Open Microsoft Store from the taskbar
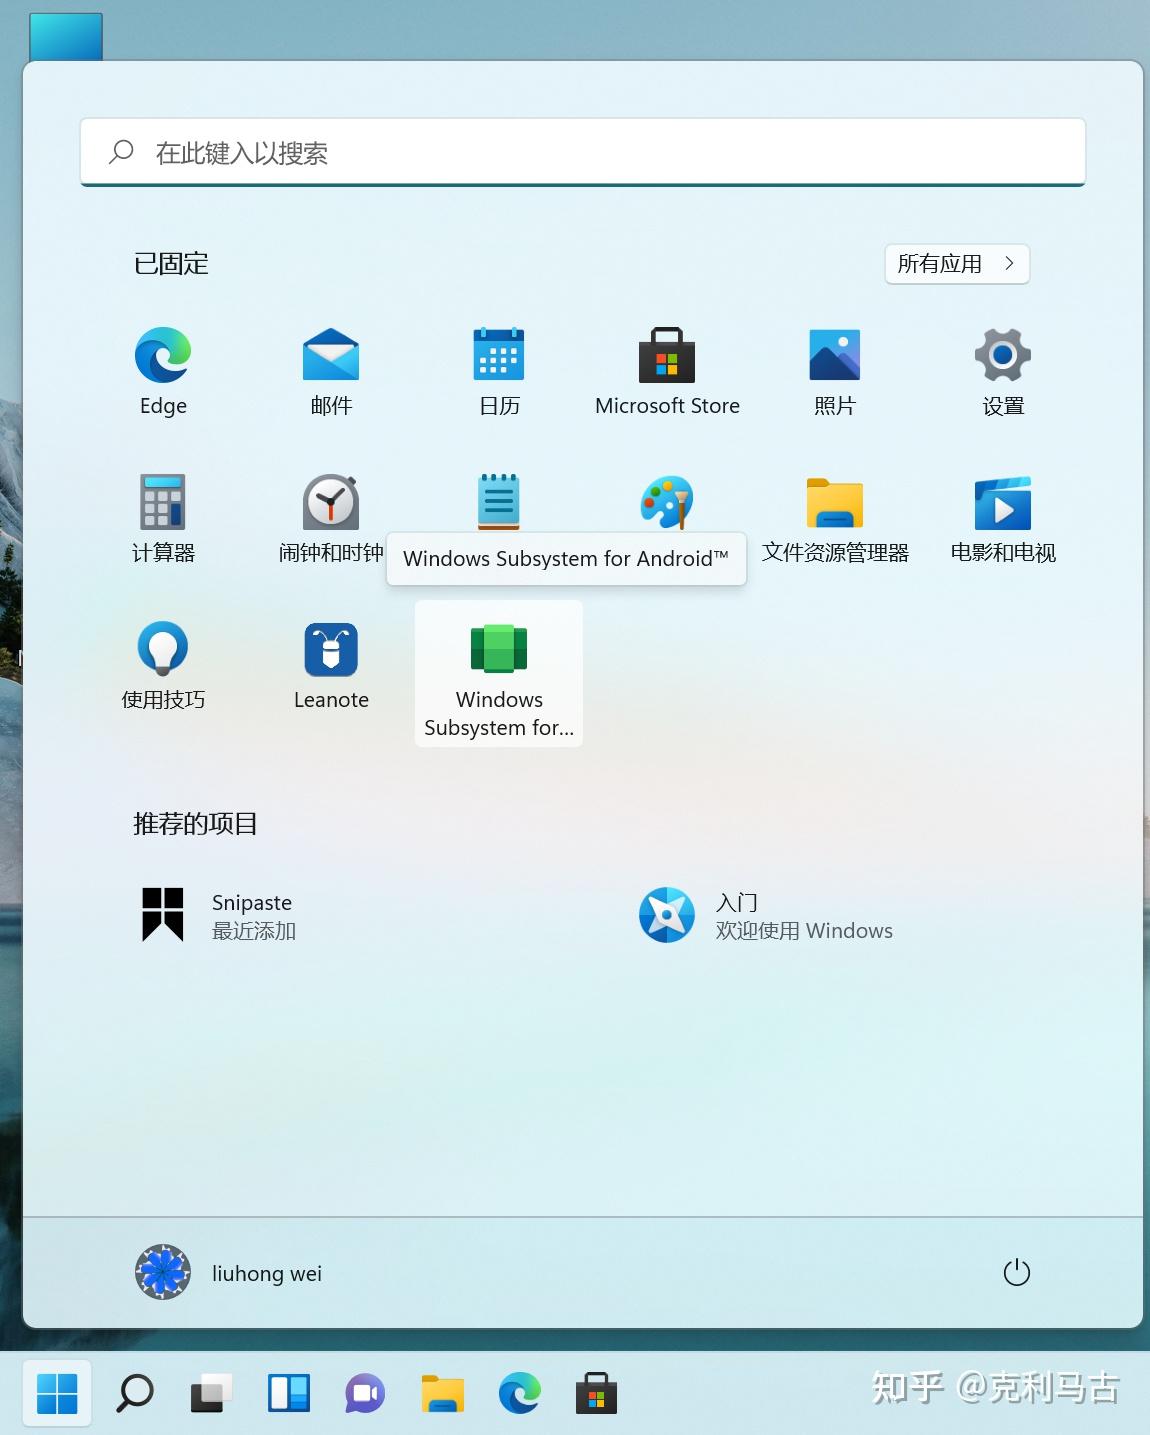This screenshot has height=1435, width=1150. click(x=596, y=1393)
